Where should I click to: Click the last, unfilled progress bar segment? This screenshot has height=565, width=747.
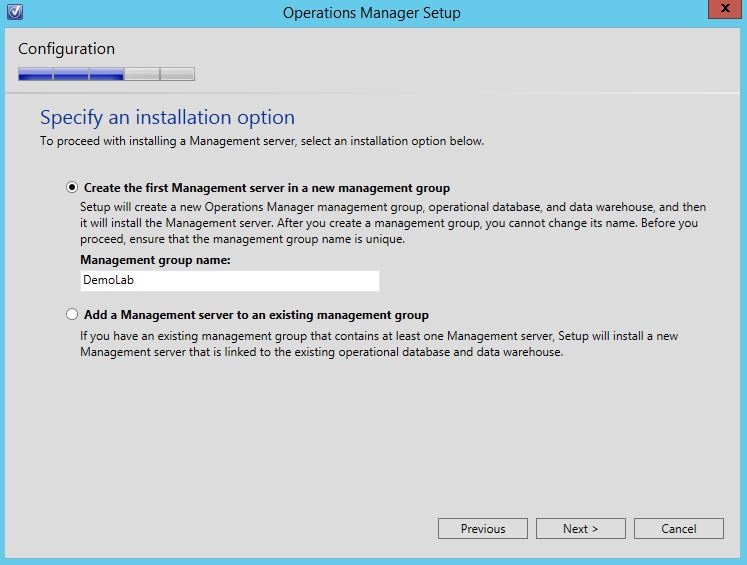pos(177,74)
